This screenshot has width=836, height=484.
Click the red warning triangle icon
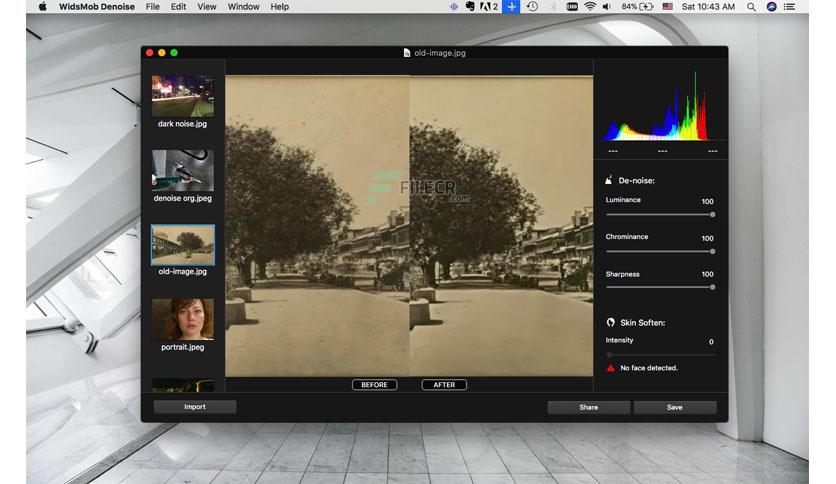point(610,368)
